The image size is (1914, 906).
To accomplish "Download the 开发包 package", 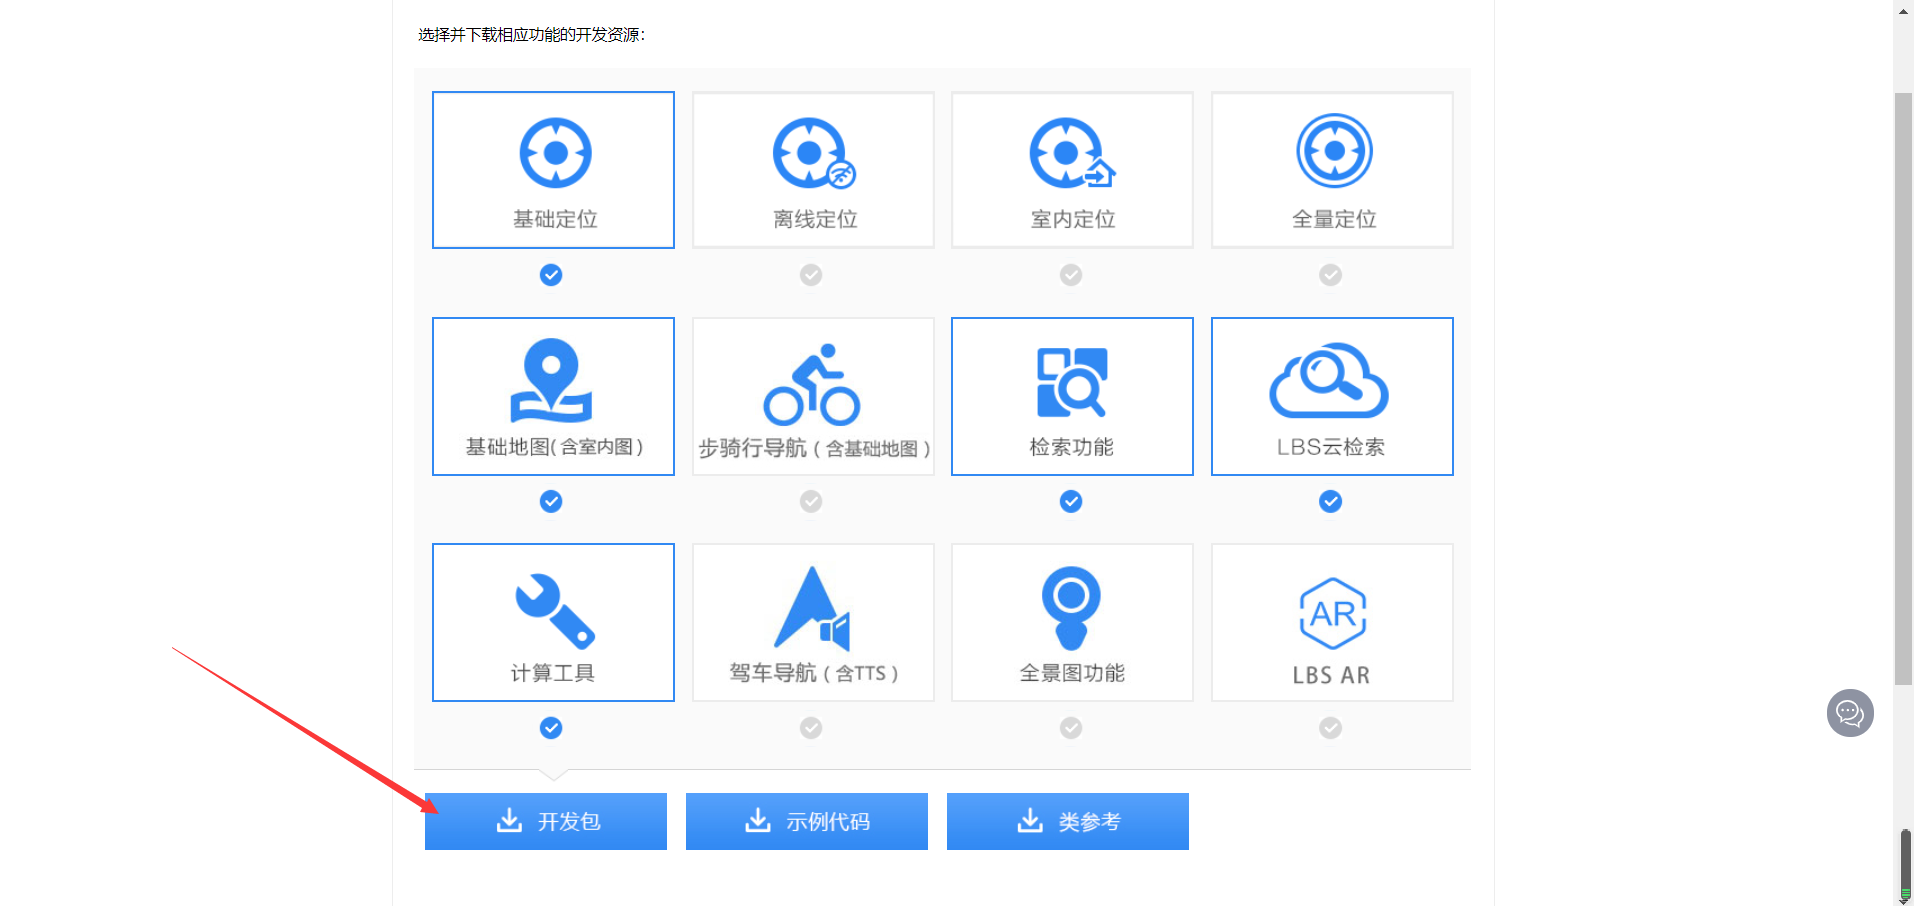I will tap(546, 821).
